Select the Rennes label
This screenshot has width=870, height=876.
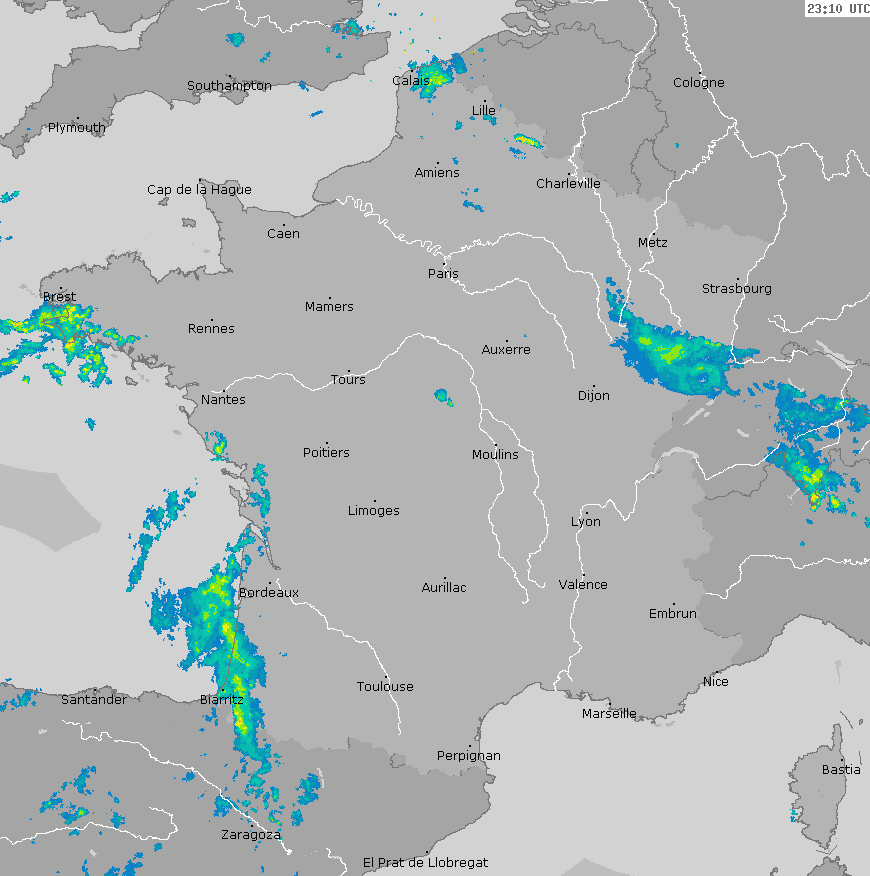(x=211, y=328)
